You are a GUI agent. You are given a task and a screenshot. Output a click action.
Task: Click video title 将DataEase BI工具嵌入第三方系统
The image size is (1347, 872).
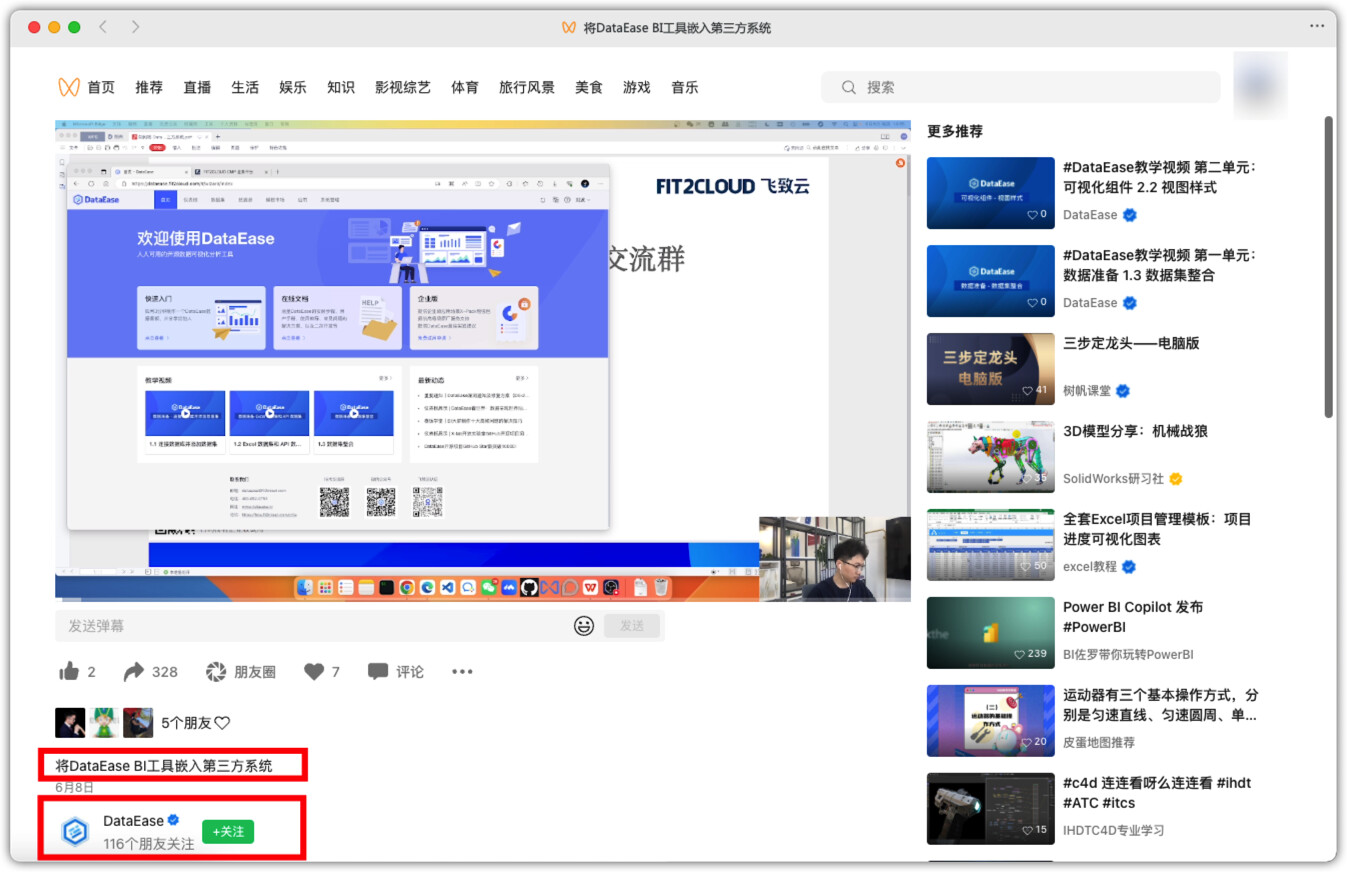(x=164, y=766)
